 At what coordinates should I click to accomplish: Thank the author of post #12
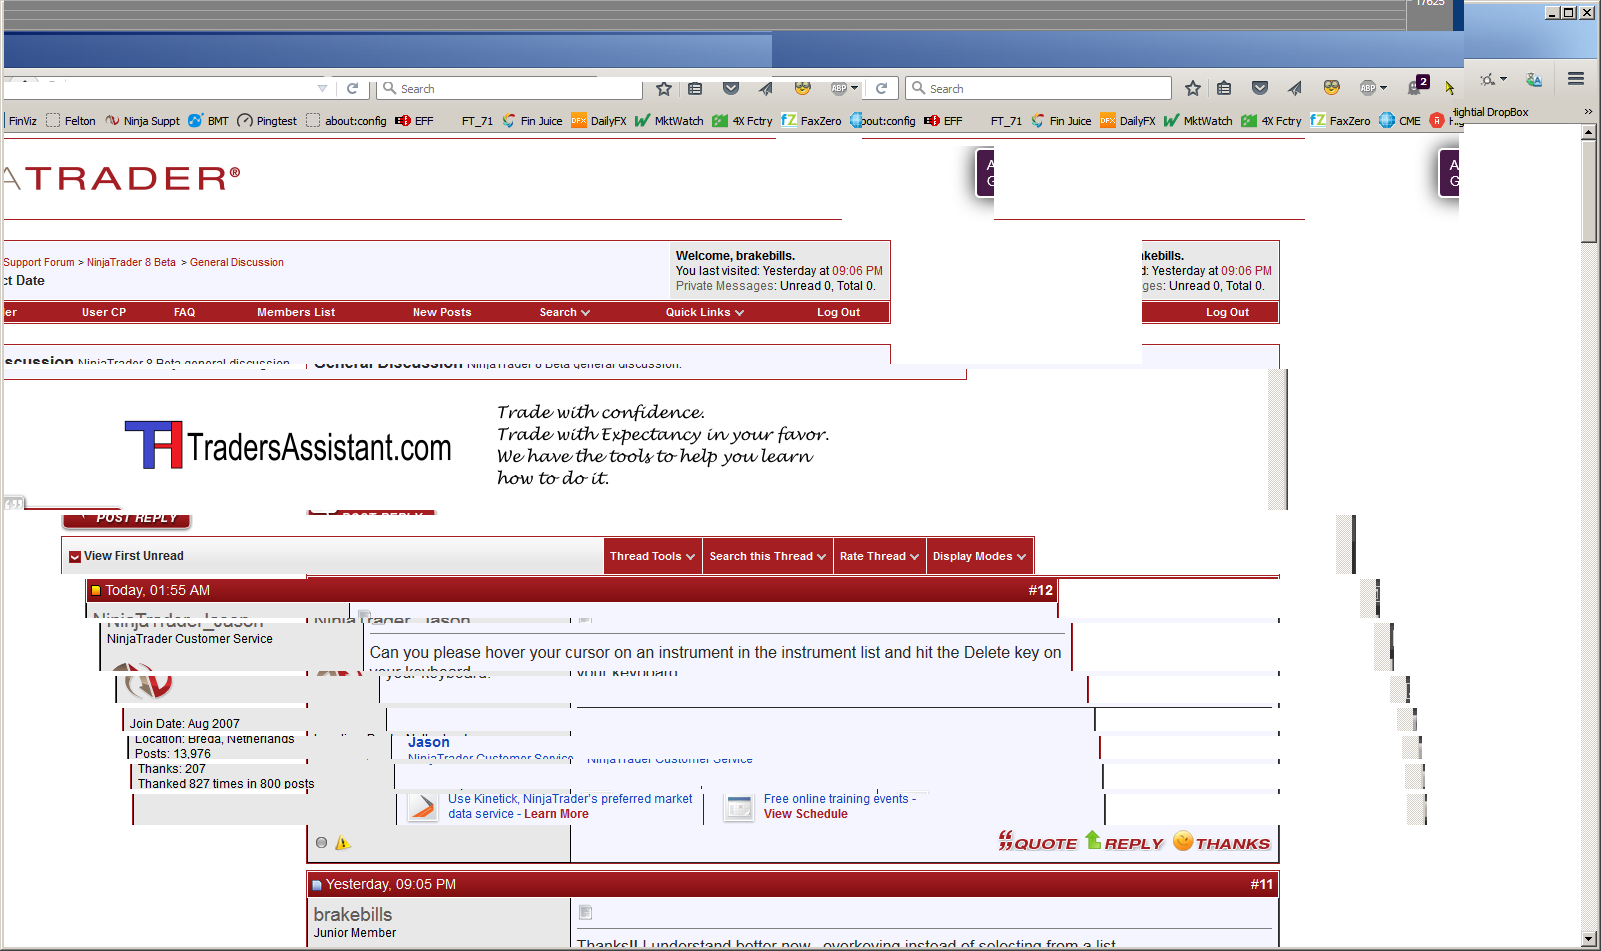coord(1221,842)
